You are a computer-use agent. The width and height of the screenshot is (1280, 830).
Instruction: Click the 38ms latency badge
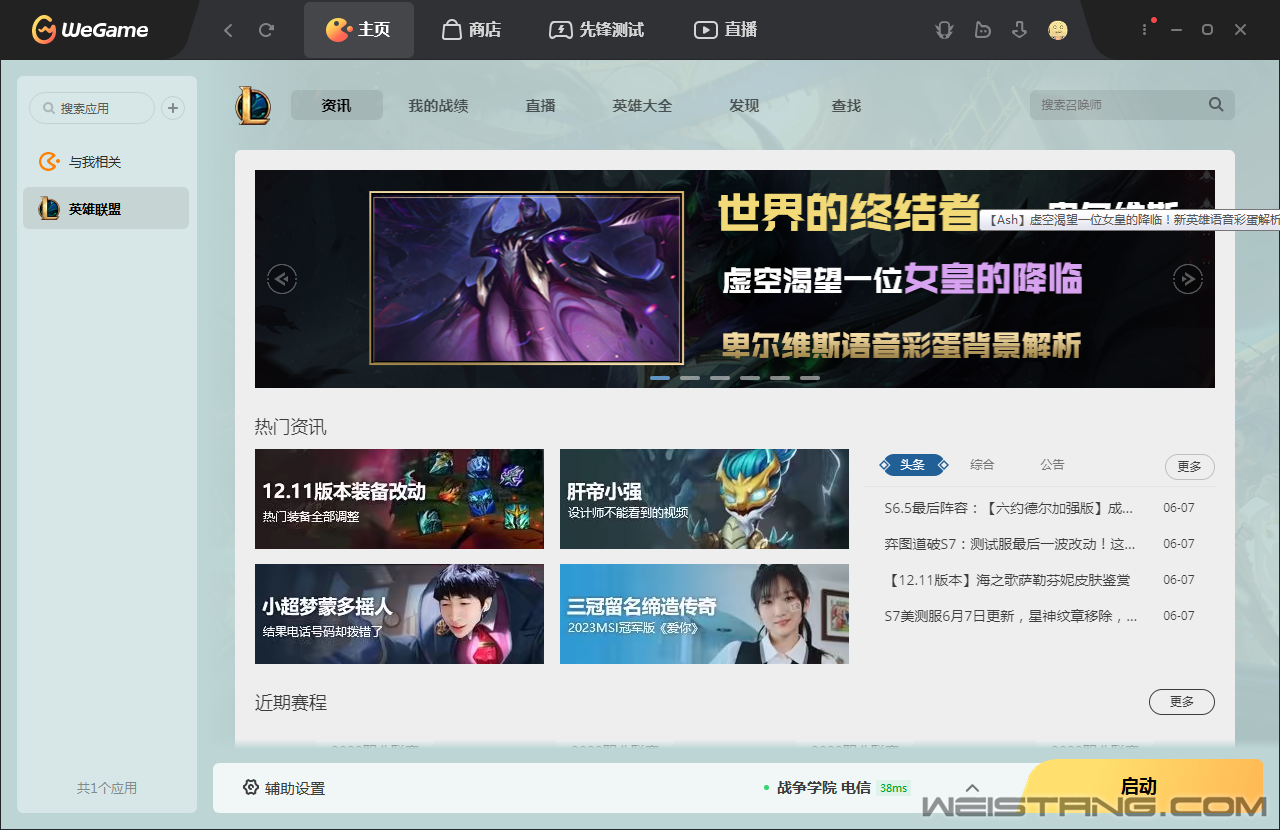[x=894, y=788]
